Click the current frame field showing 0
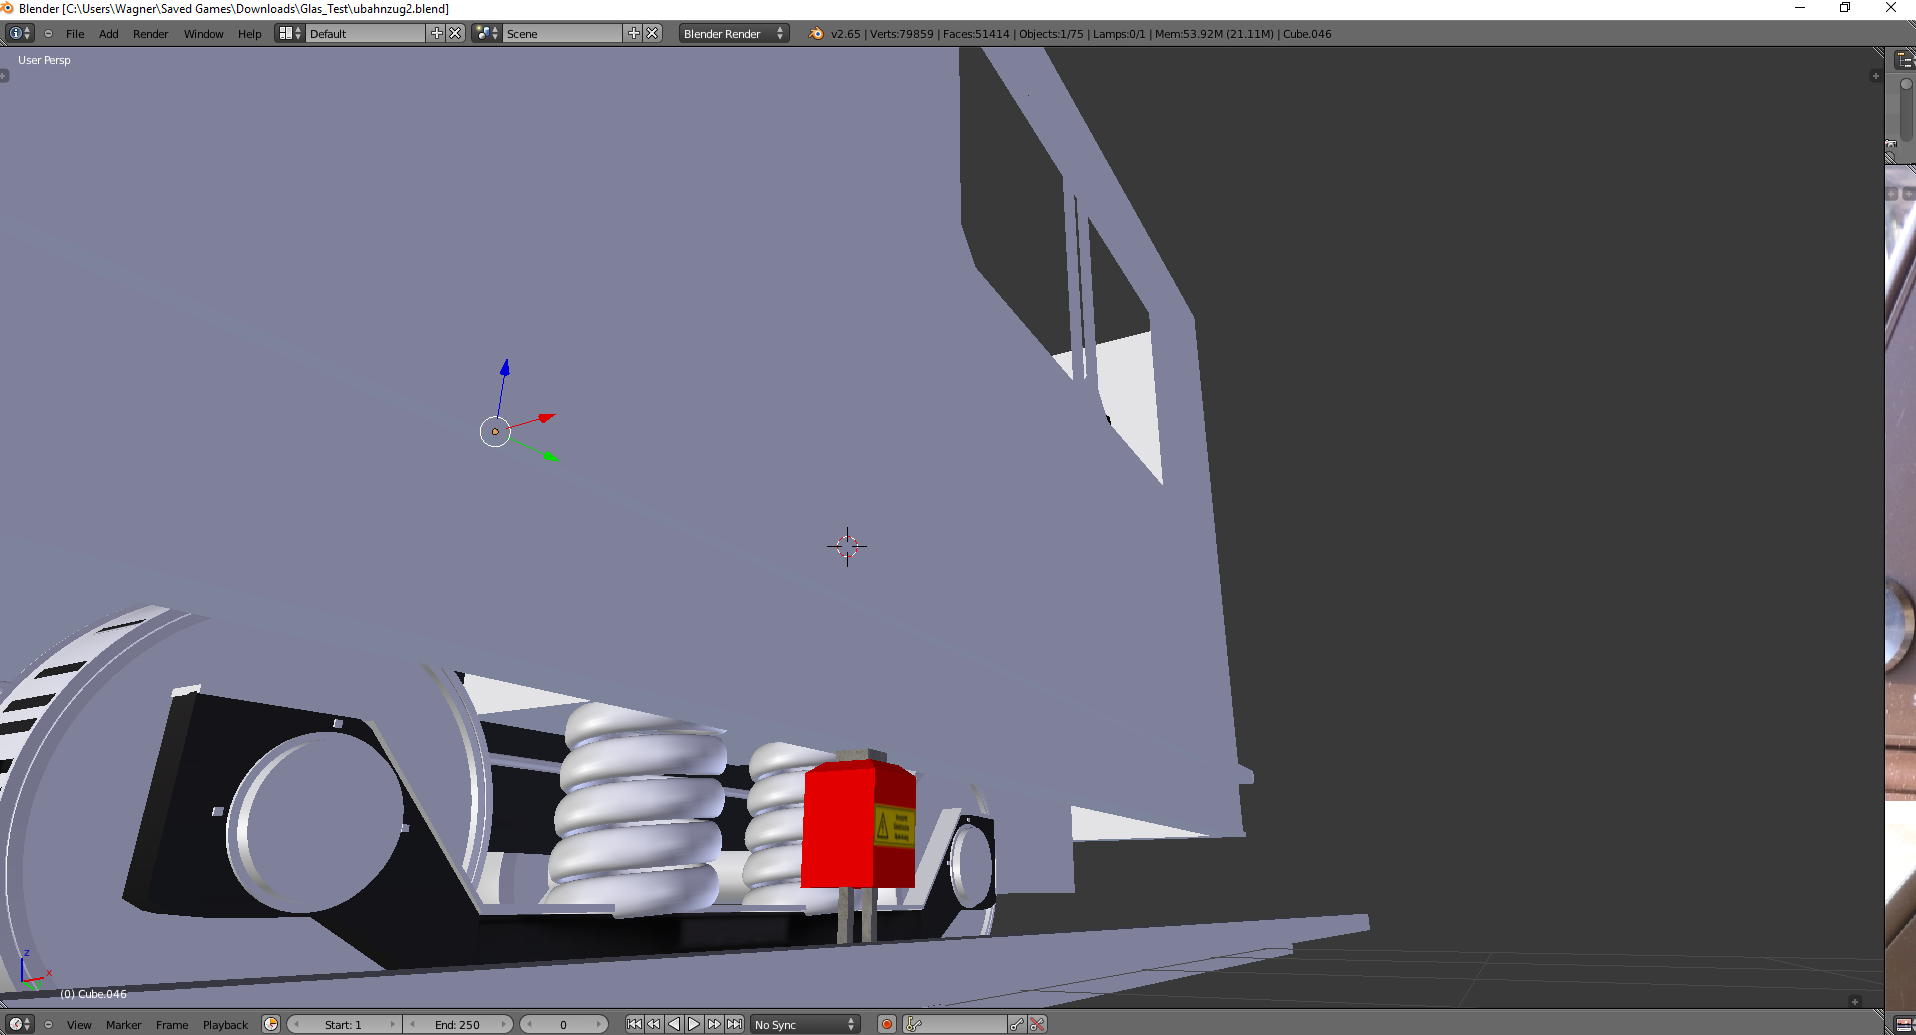This screenshot has height=1035, width=1916. [x=564, y=1024]
